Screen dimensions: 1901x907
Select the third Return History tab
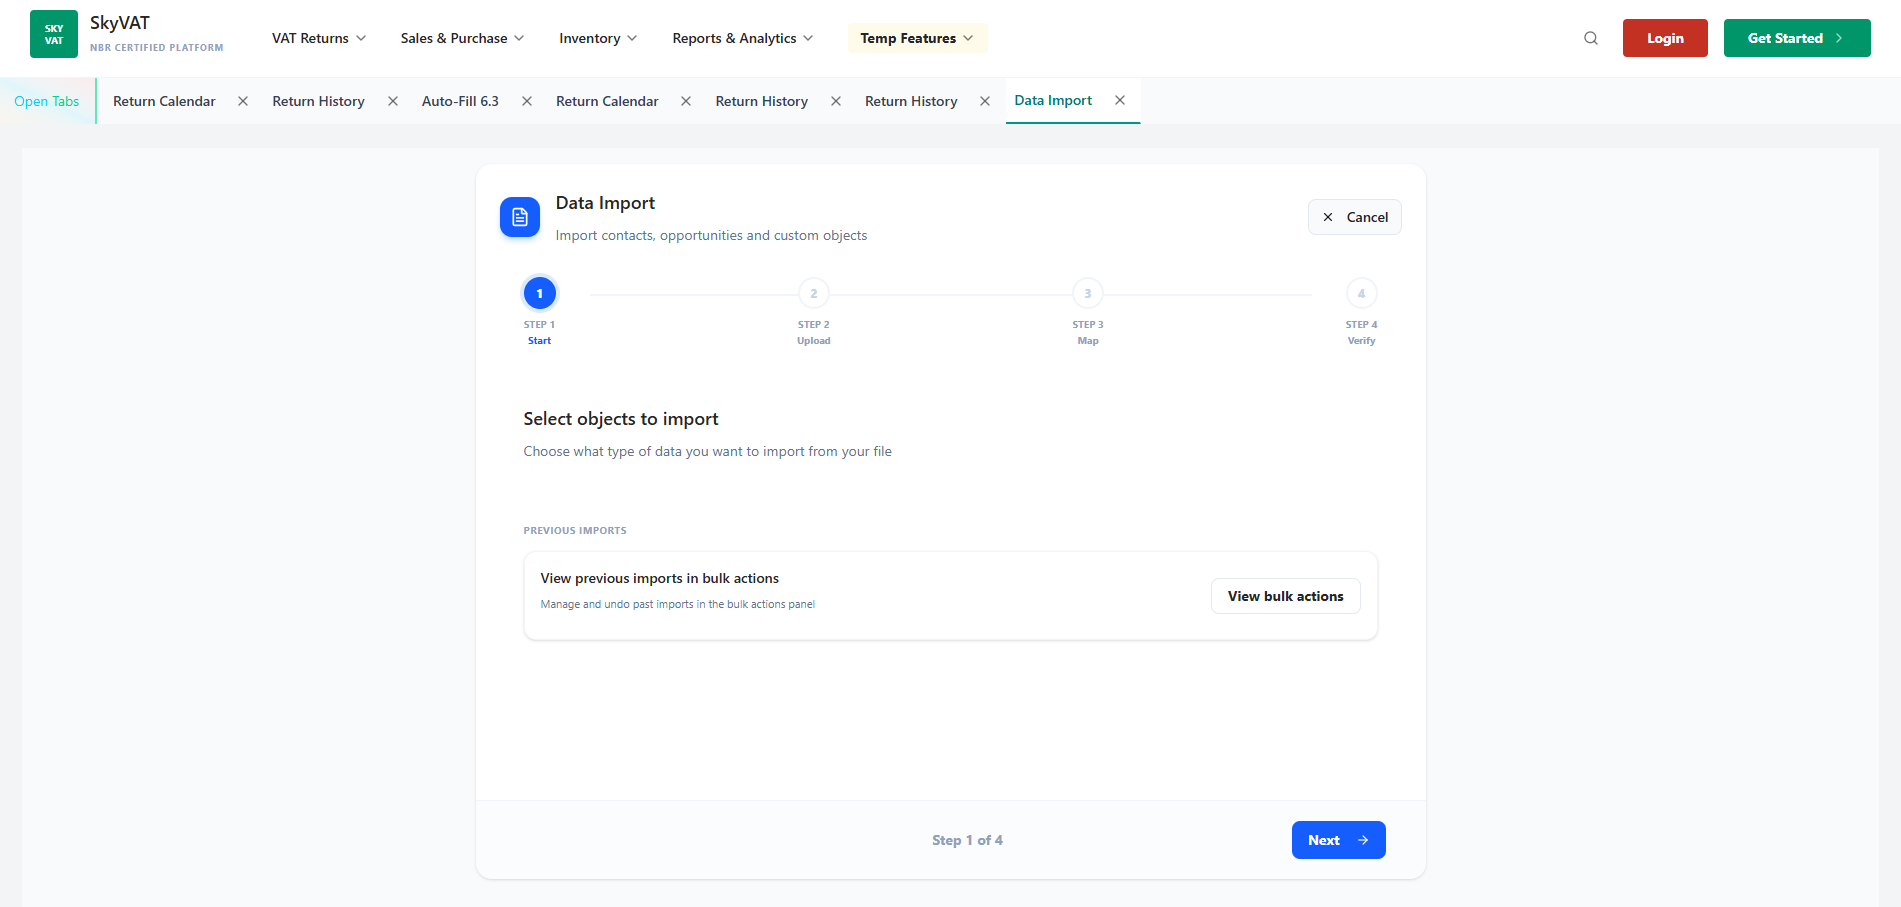pyautogui.click(x=911, y=101)
